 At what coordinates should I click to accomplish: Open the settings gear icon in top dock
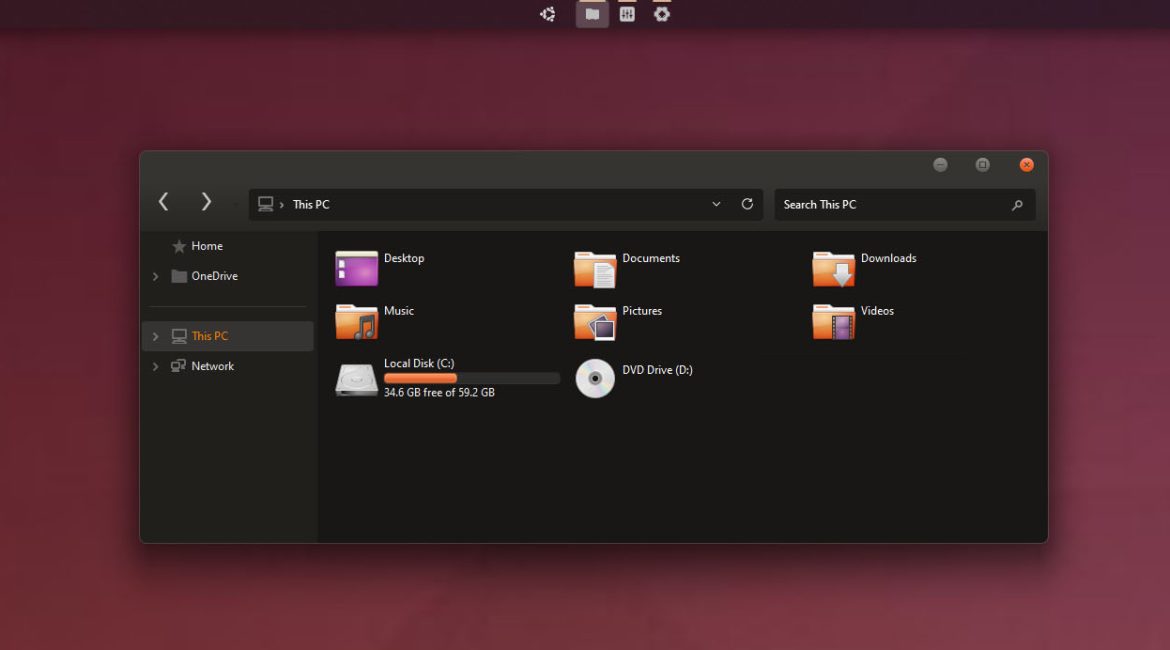(x=662, y=14)
